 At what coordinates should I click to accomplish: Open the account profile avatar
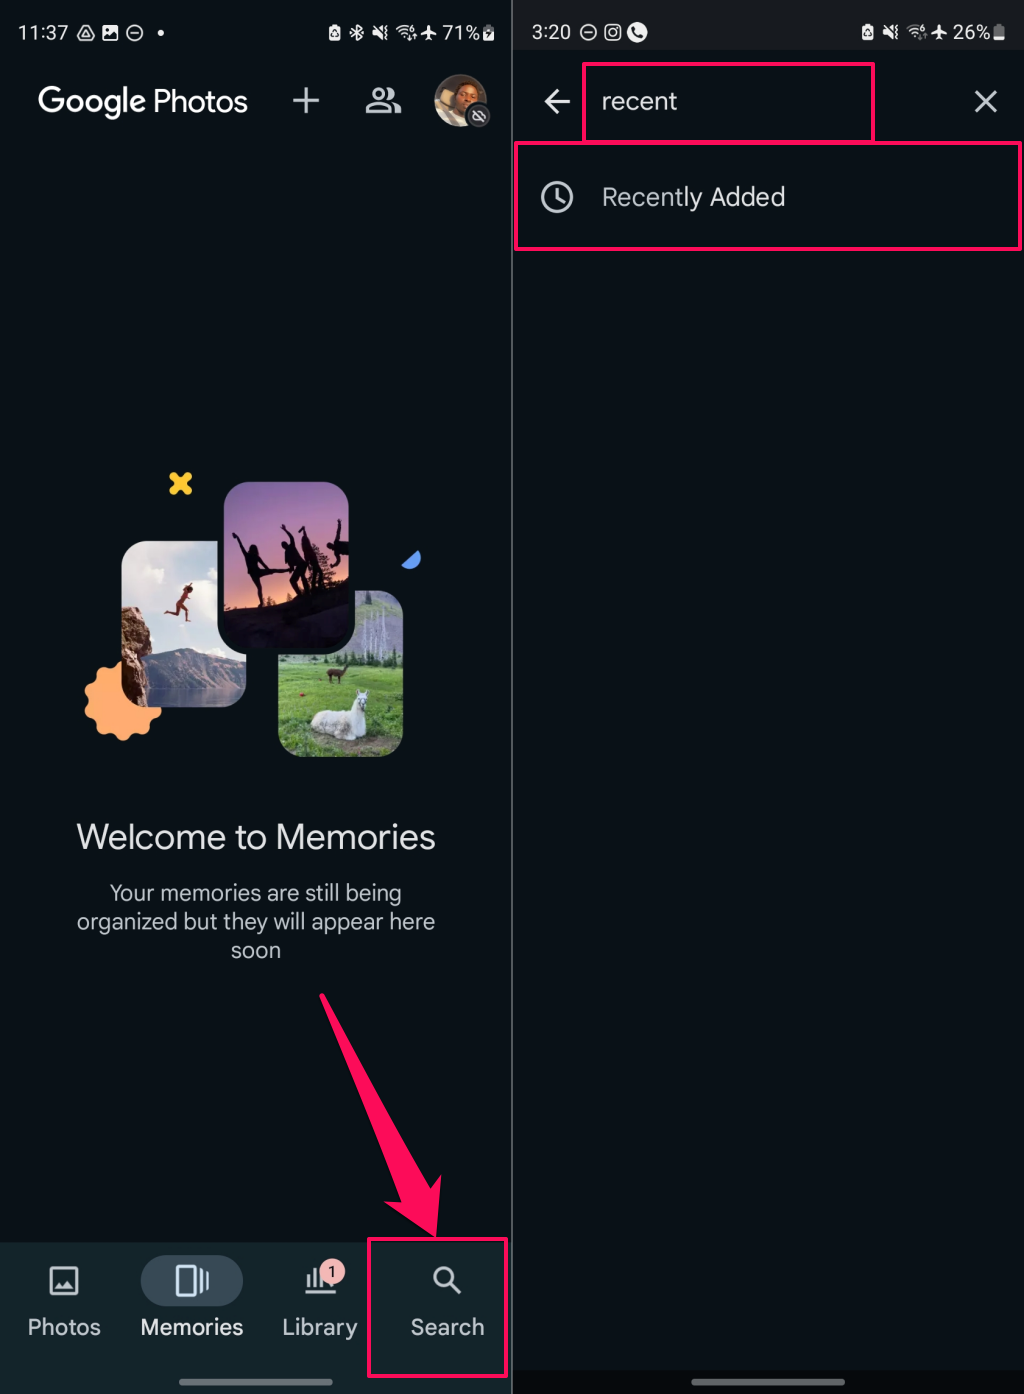(461, 100)
